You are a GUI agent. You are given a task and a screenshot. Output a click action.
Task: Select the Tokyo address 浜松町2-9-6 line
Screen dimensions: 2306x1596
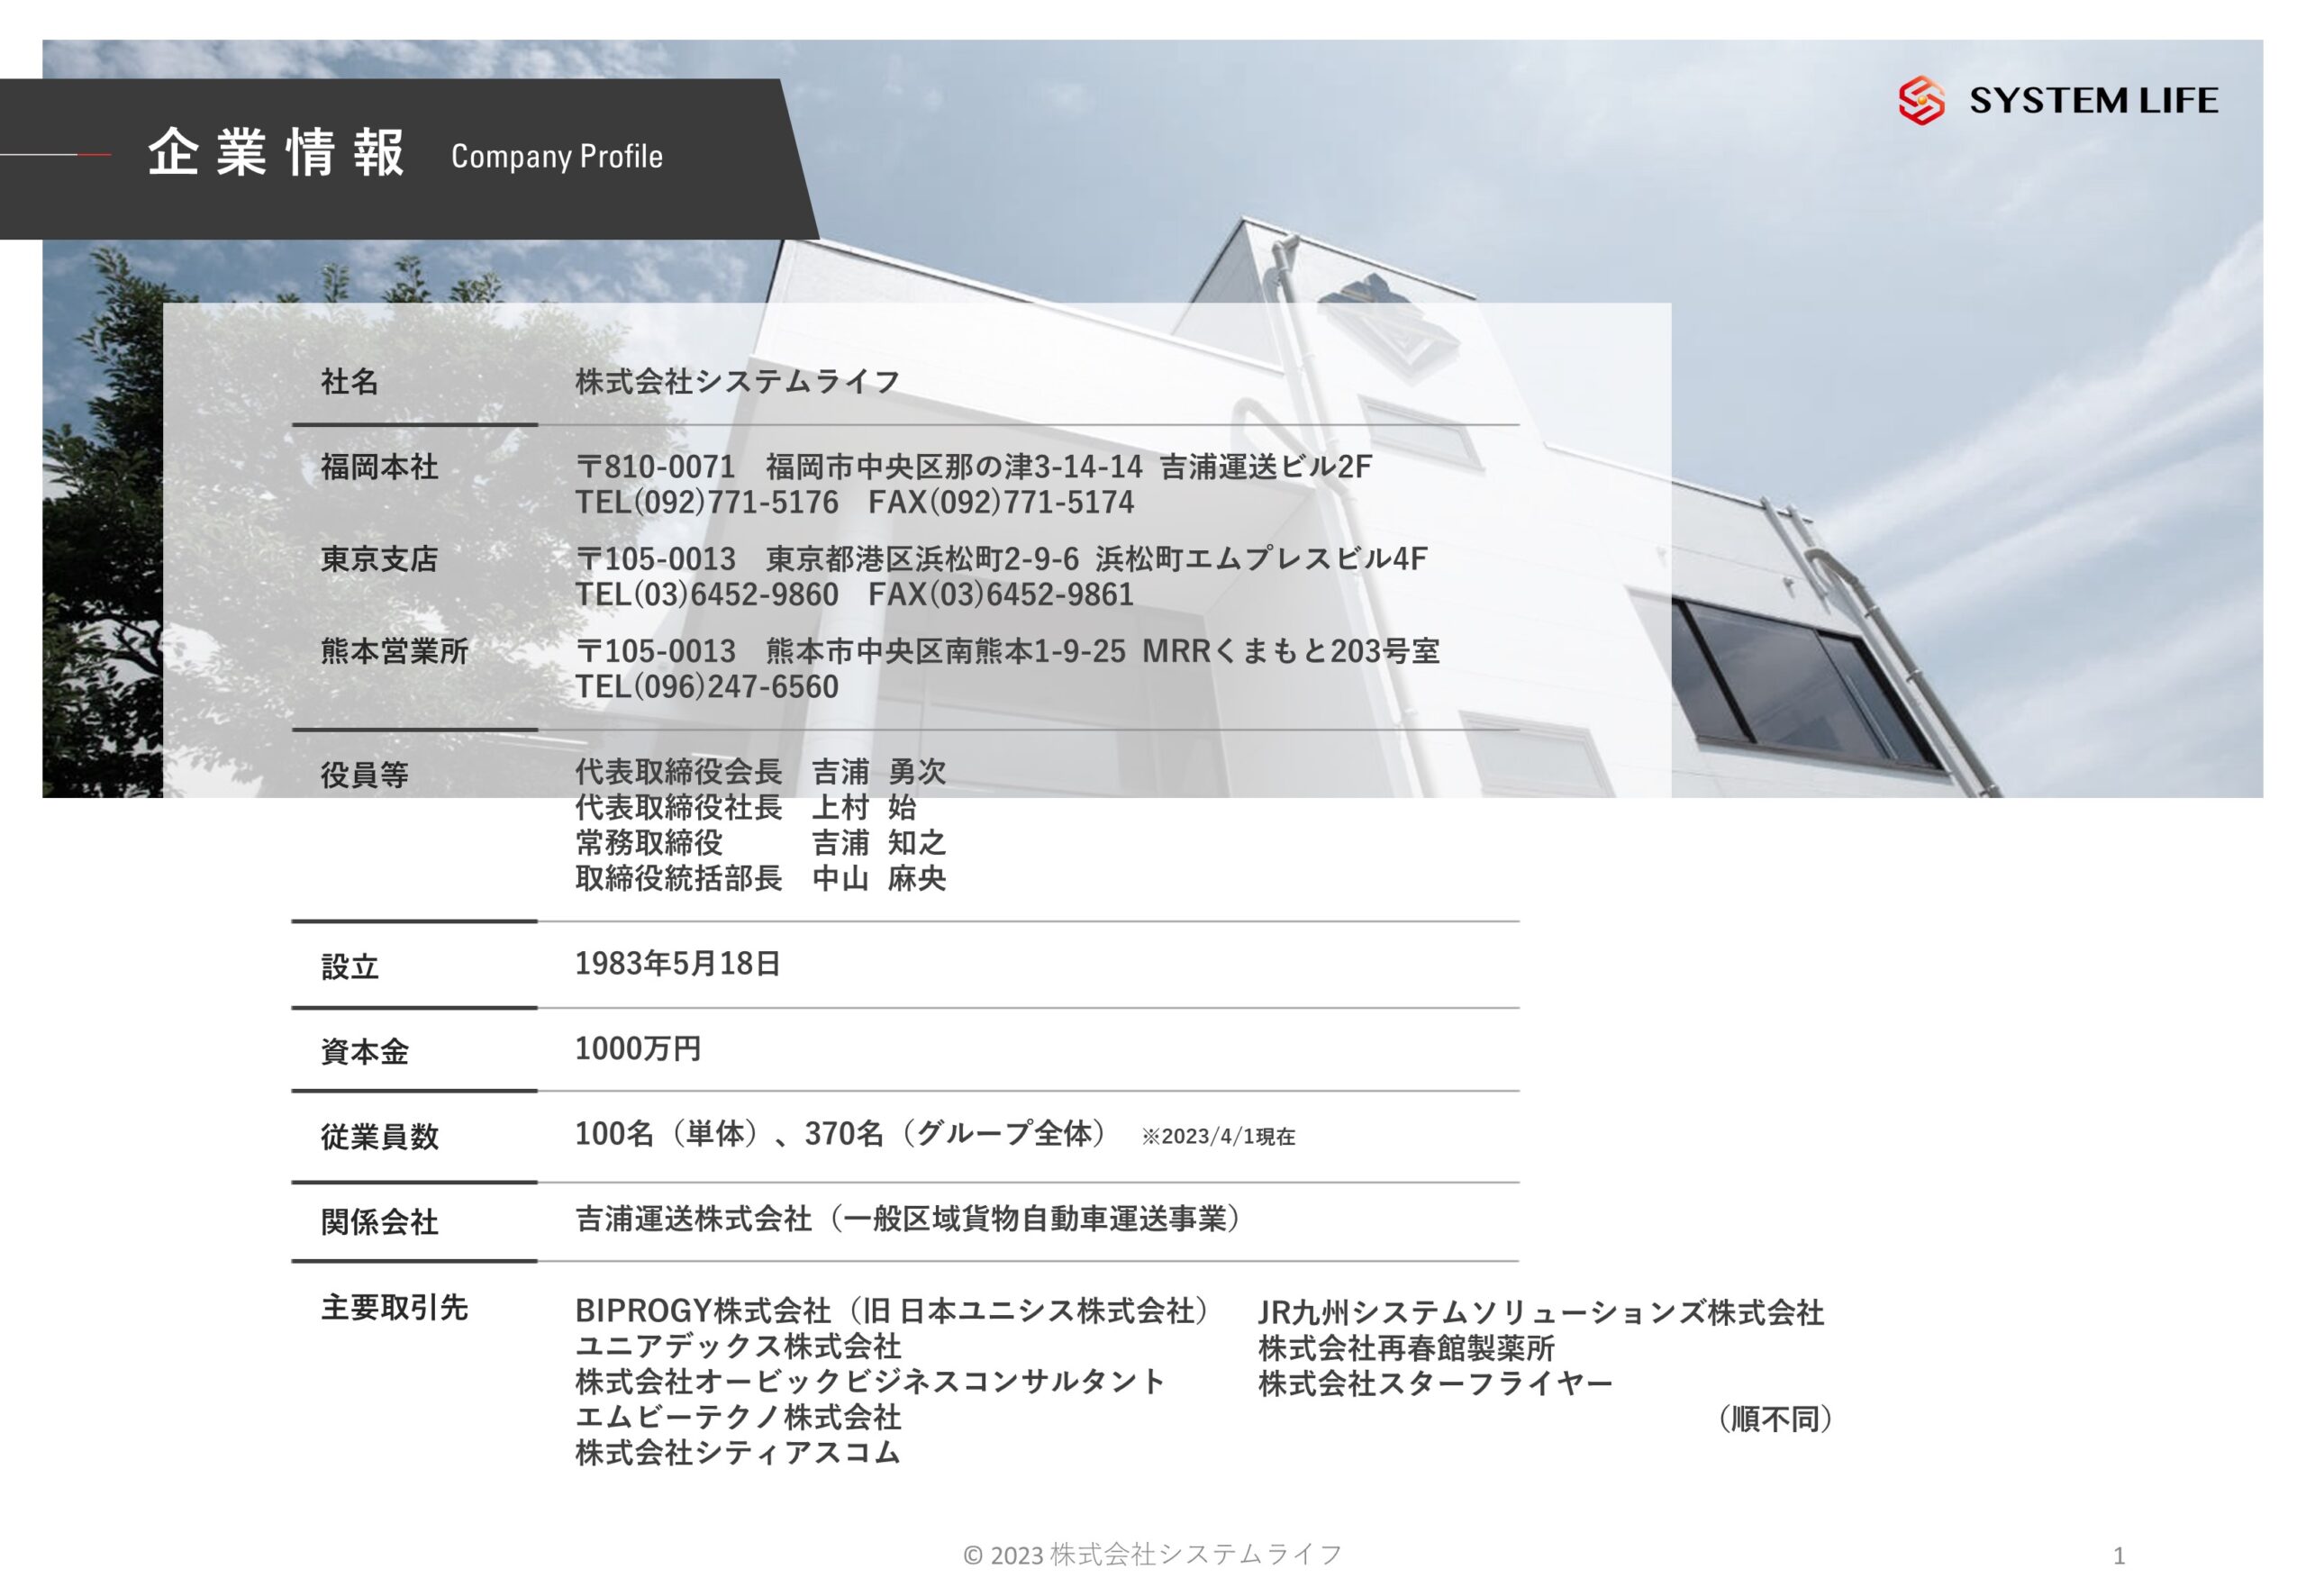pos(1000,558)
